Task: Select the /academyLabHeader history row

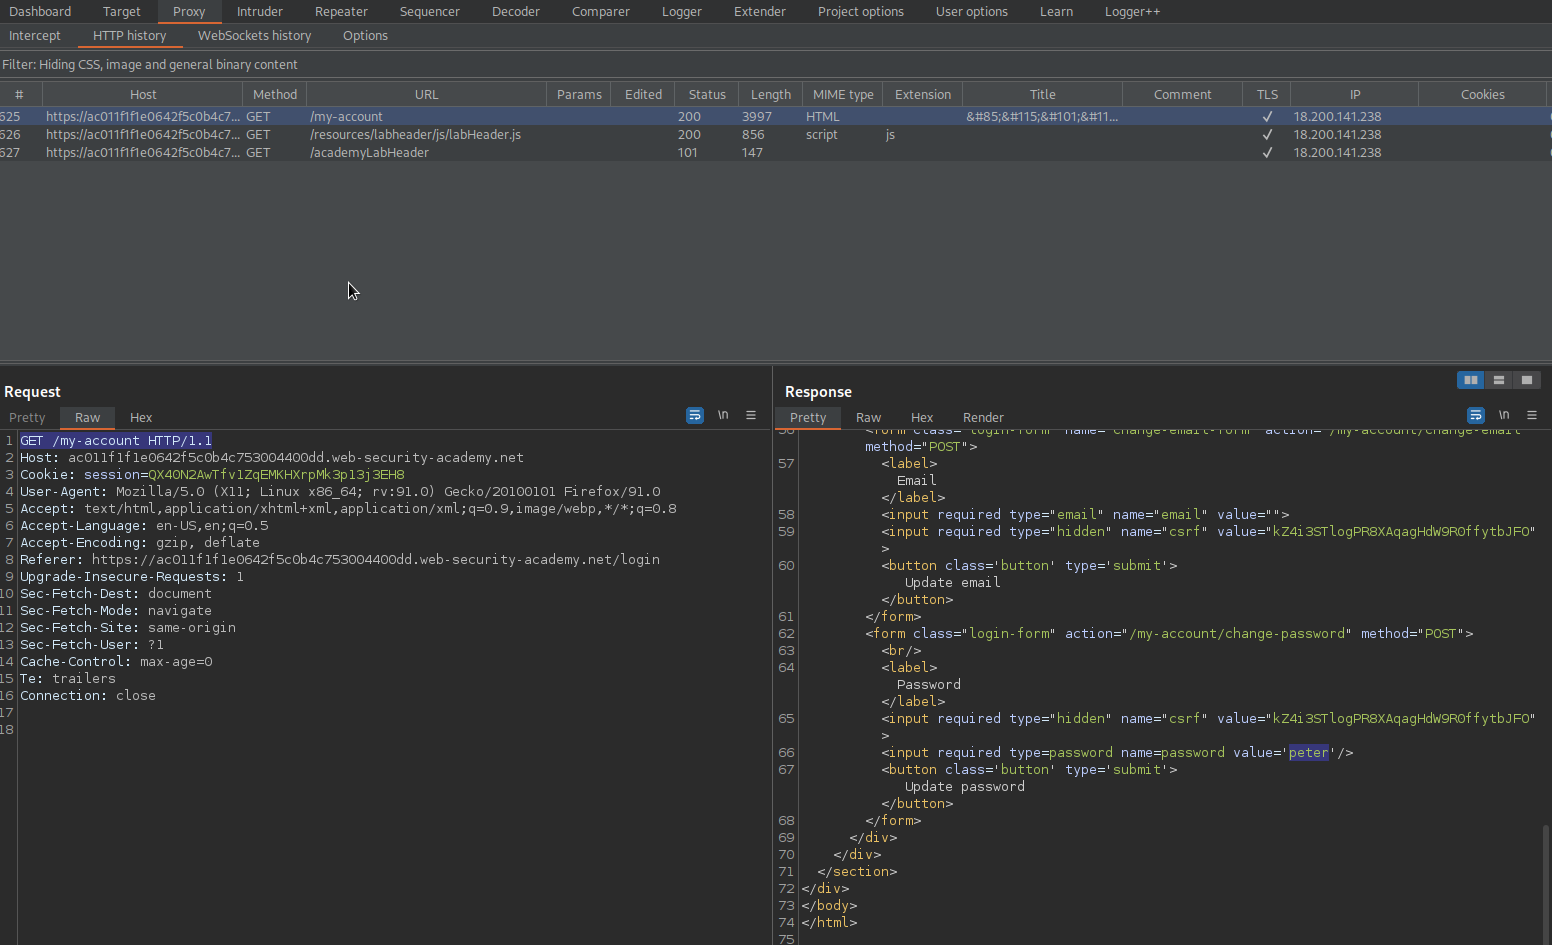Action: [775, 153]
